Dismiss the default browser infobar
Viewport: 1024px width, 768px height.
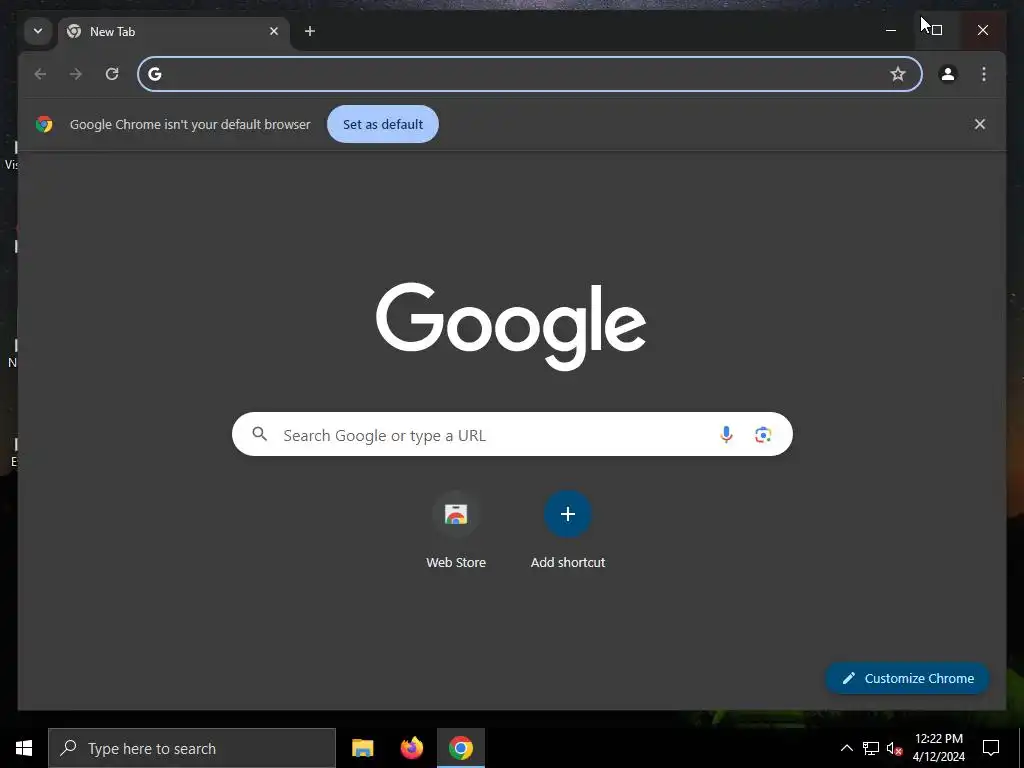click(x=980, y=124)
